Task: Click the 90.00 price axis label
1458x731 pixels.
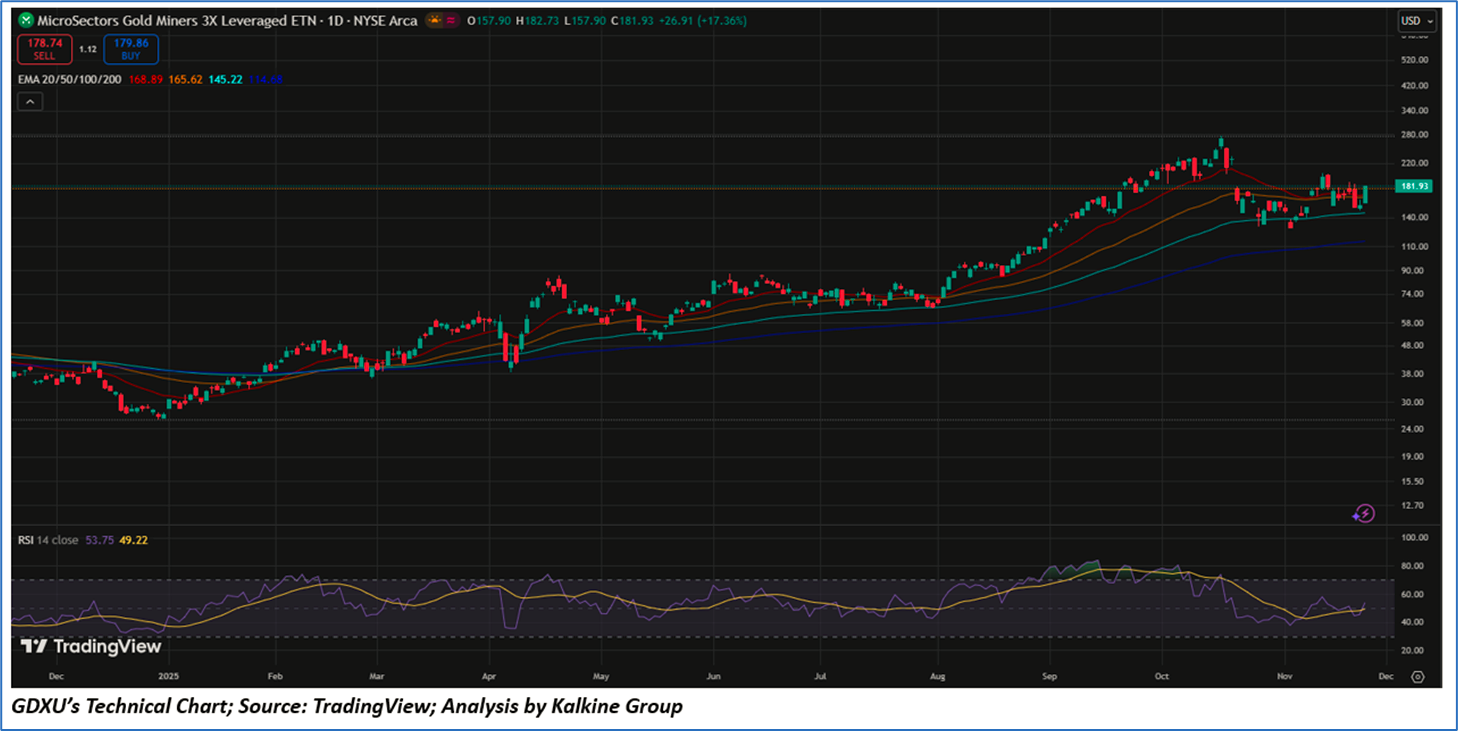Action: [x=1411, y=271]
